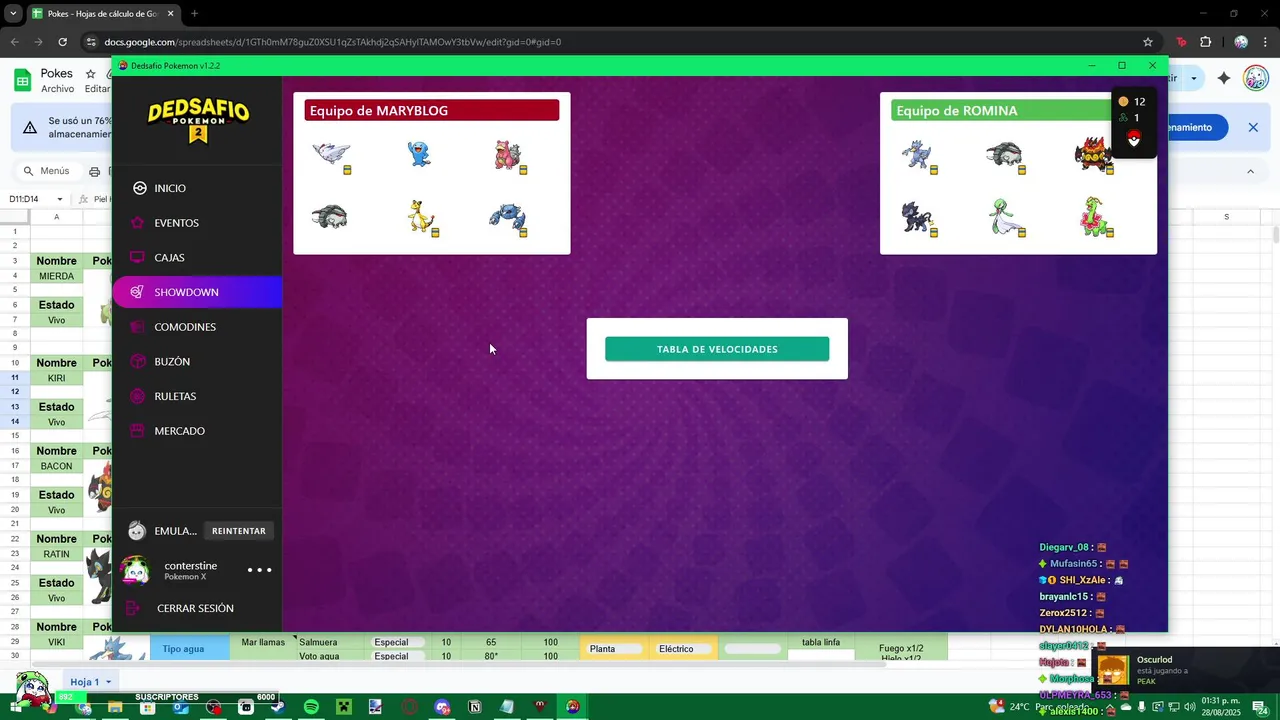Open the Chrome extensions puzzle icon

pos(1205,42)
